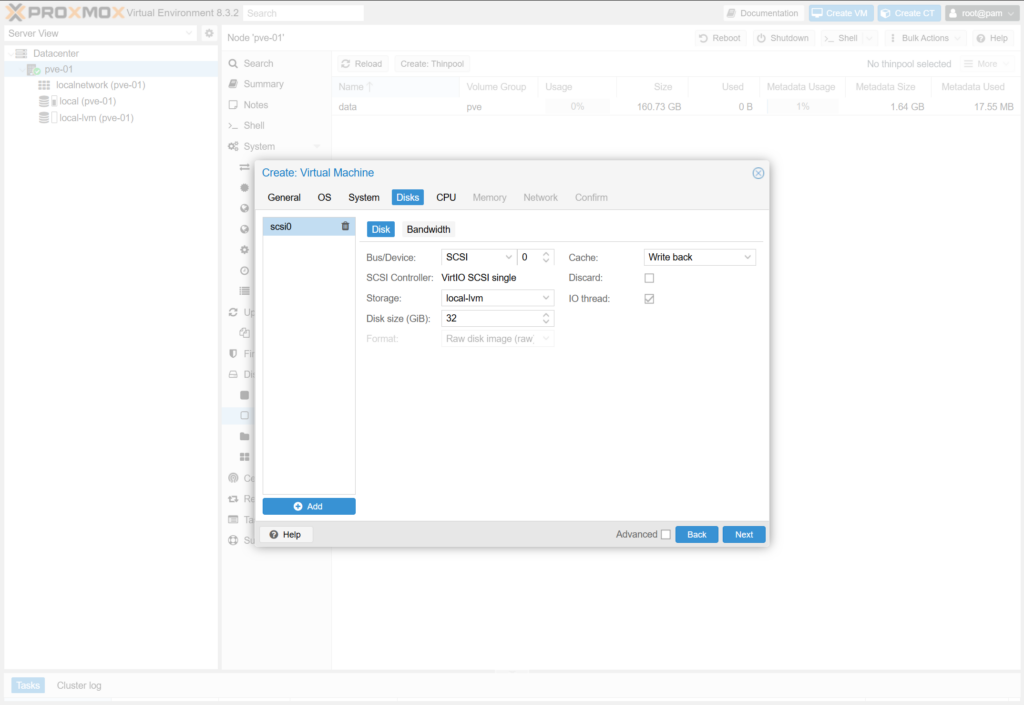The width and height of the screenshot is (1024, 705).
Task: Click the Create CT container button
Action: (909, 13)
